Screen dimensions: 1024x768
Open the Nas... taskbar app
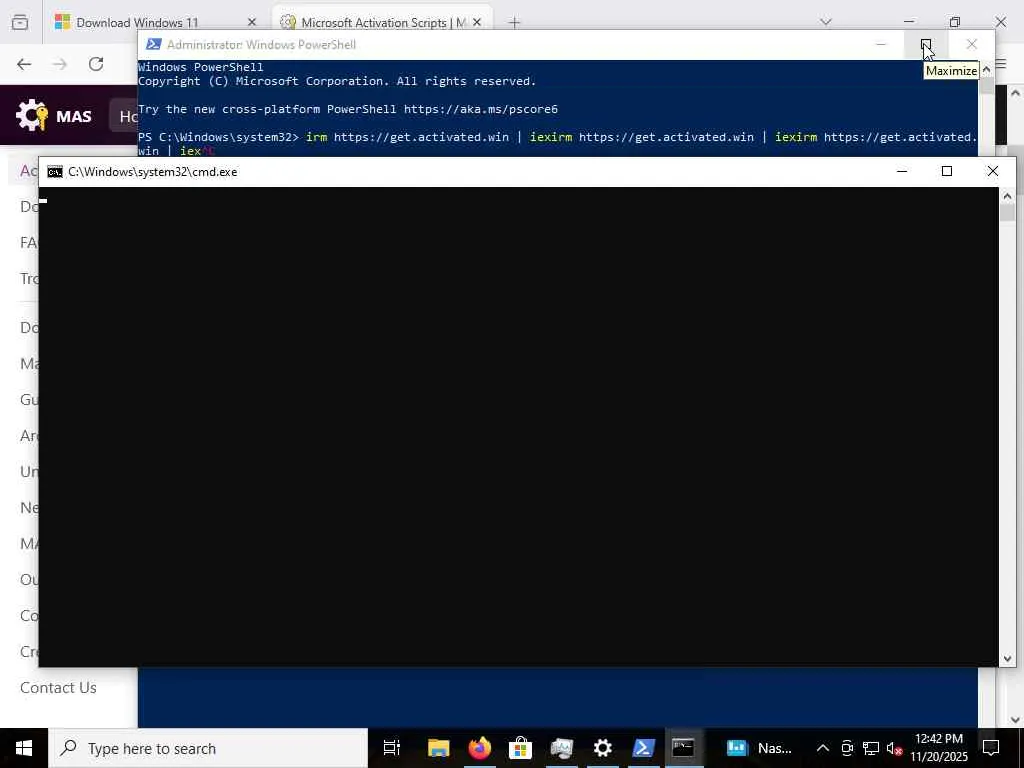point(759,748)
